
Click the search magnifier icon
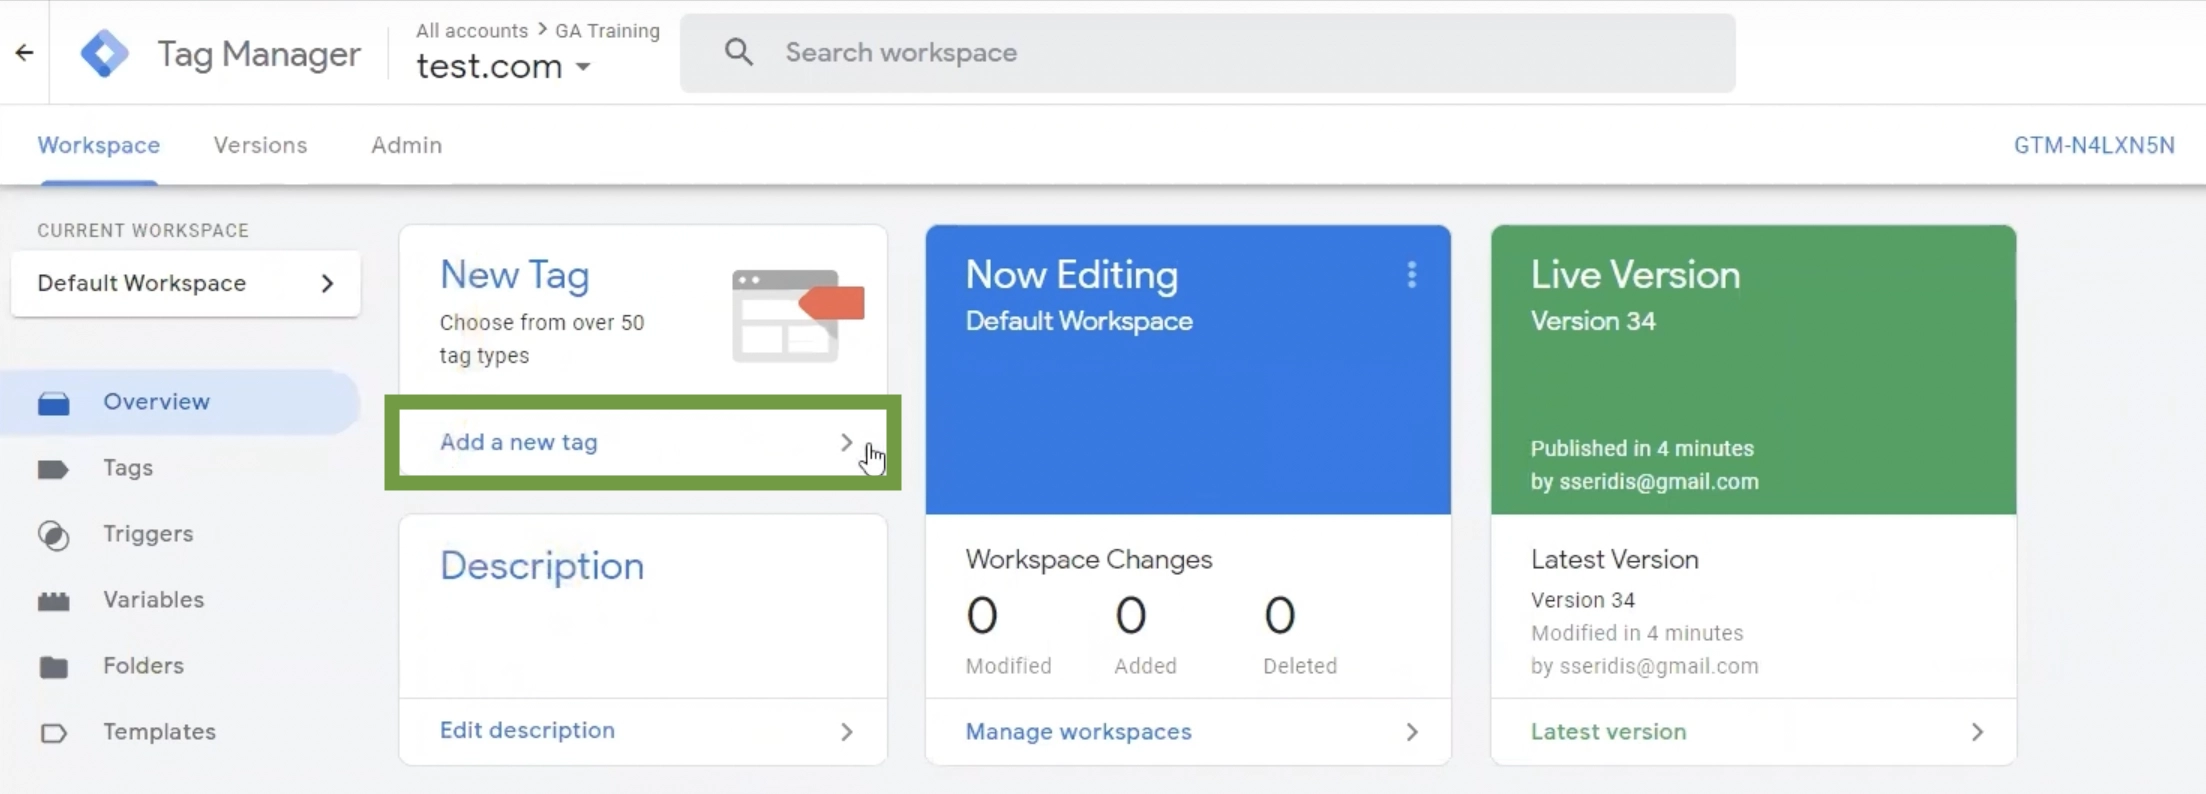point(738,52)
